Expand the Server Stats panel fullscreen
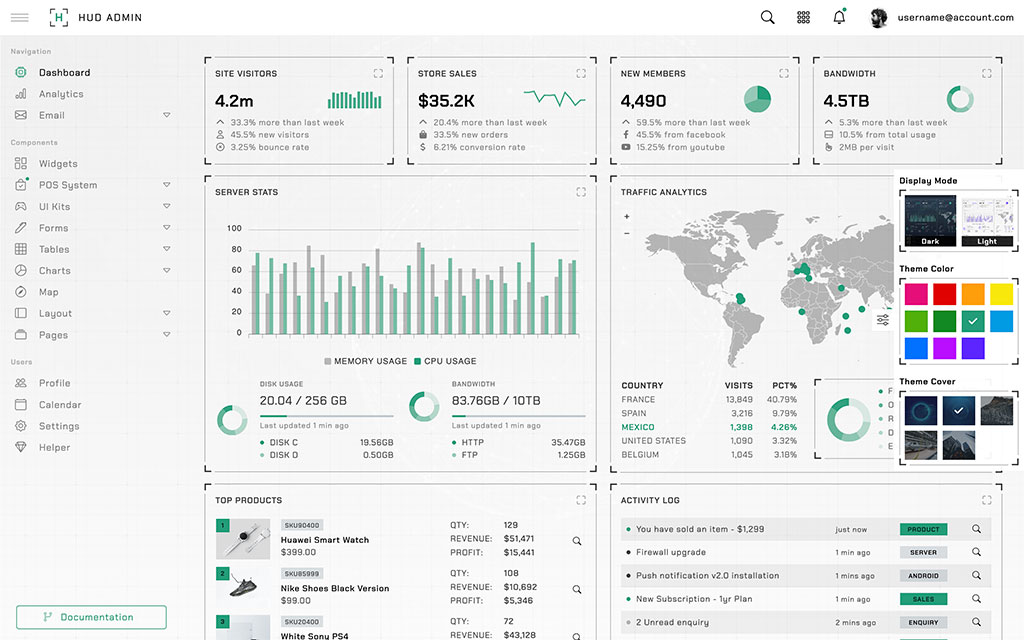The width and height of the screenshot is (1024, 640). tap(581, 192)
